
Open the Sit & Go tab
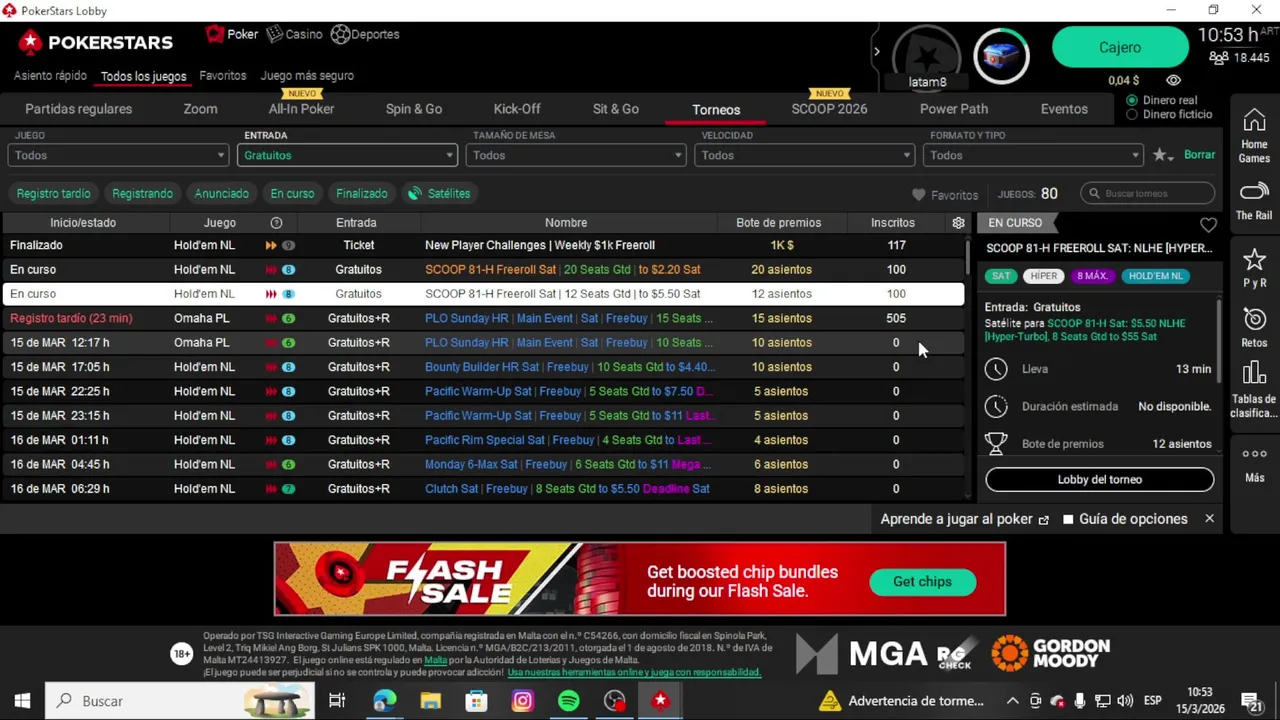(x=616, y=109)
